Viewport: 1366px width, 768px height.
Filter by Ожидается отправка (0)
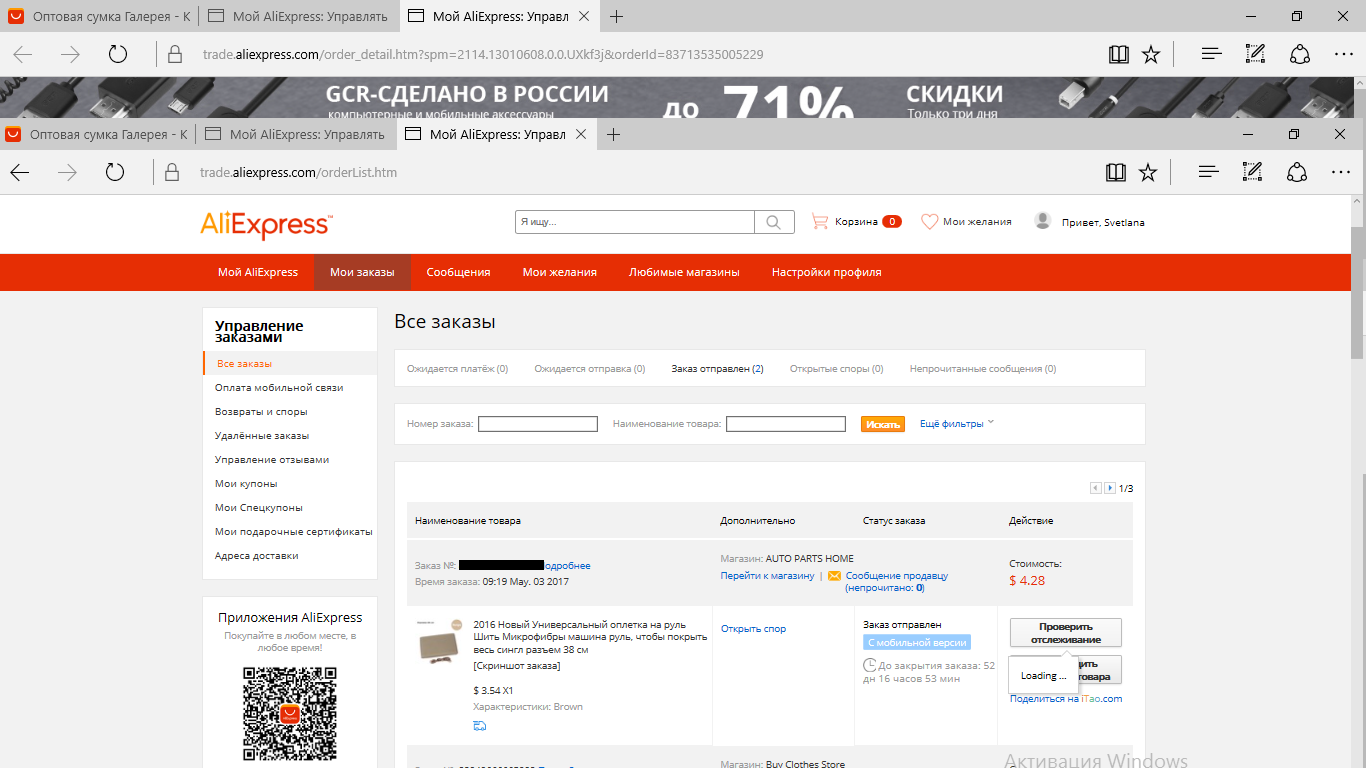click(x=589, y=369)
